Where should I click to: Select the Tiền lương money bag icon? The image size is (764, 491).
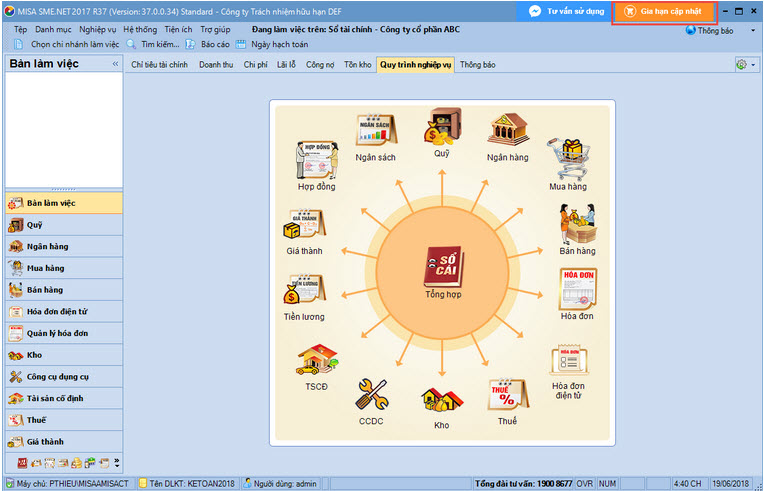coord(303,292)
